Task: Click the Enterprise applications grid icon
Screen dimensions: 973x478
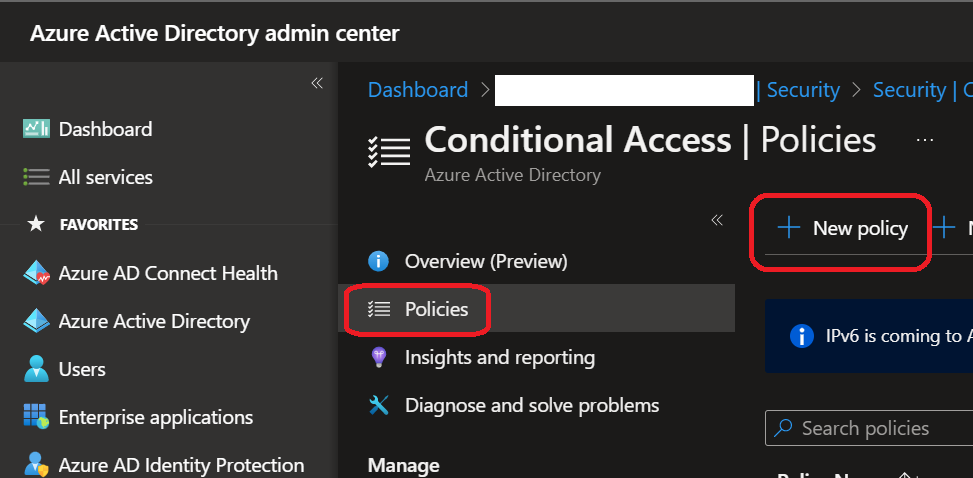Action: [x=36, y=417]
